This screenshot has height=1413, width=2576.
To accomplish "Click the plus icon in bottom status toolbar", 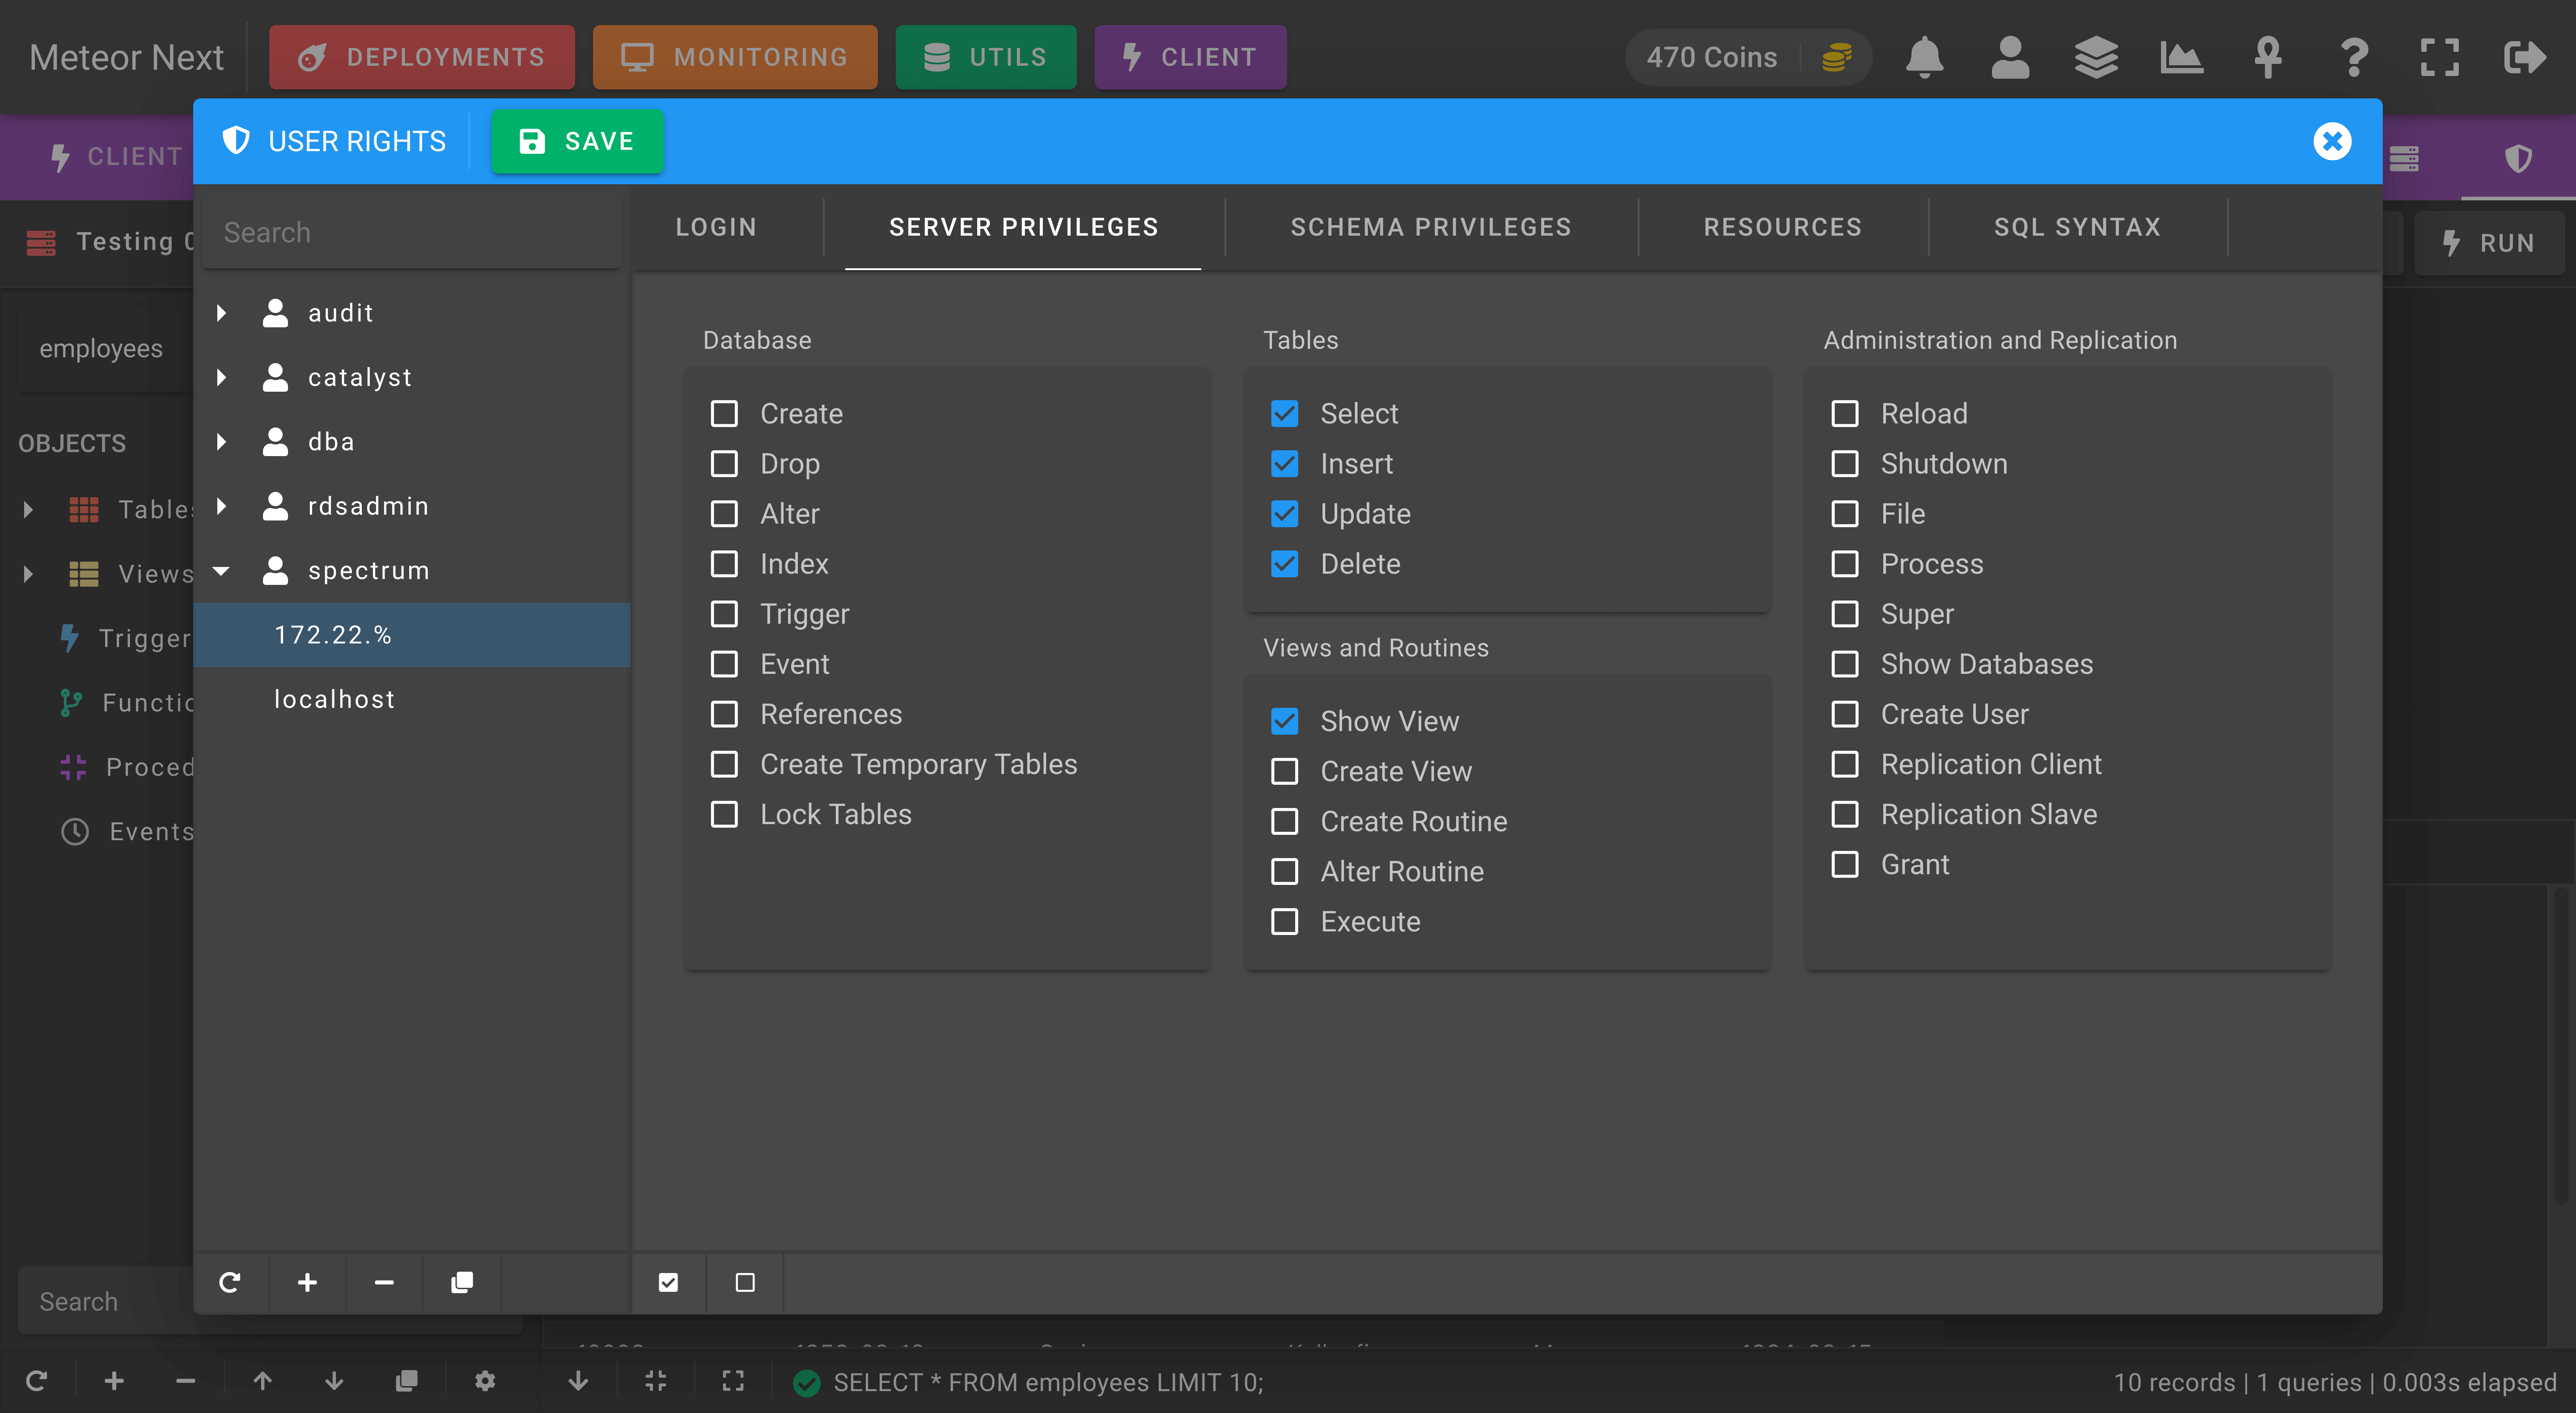I will click(114, 1381).
